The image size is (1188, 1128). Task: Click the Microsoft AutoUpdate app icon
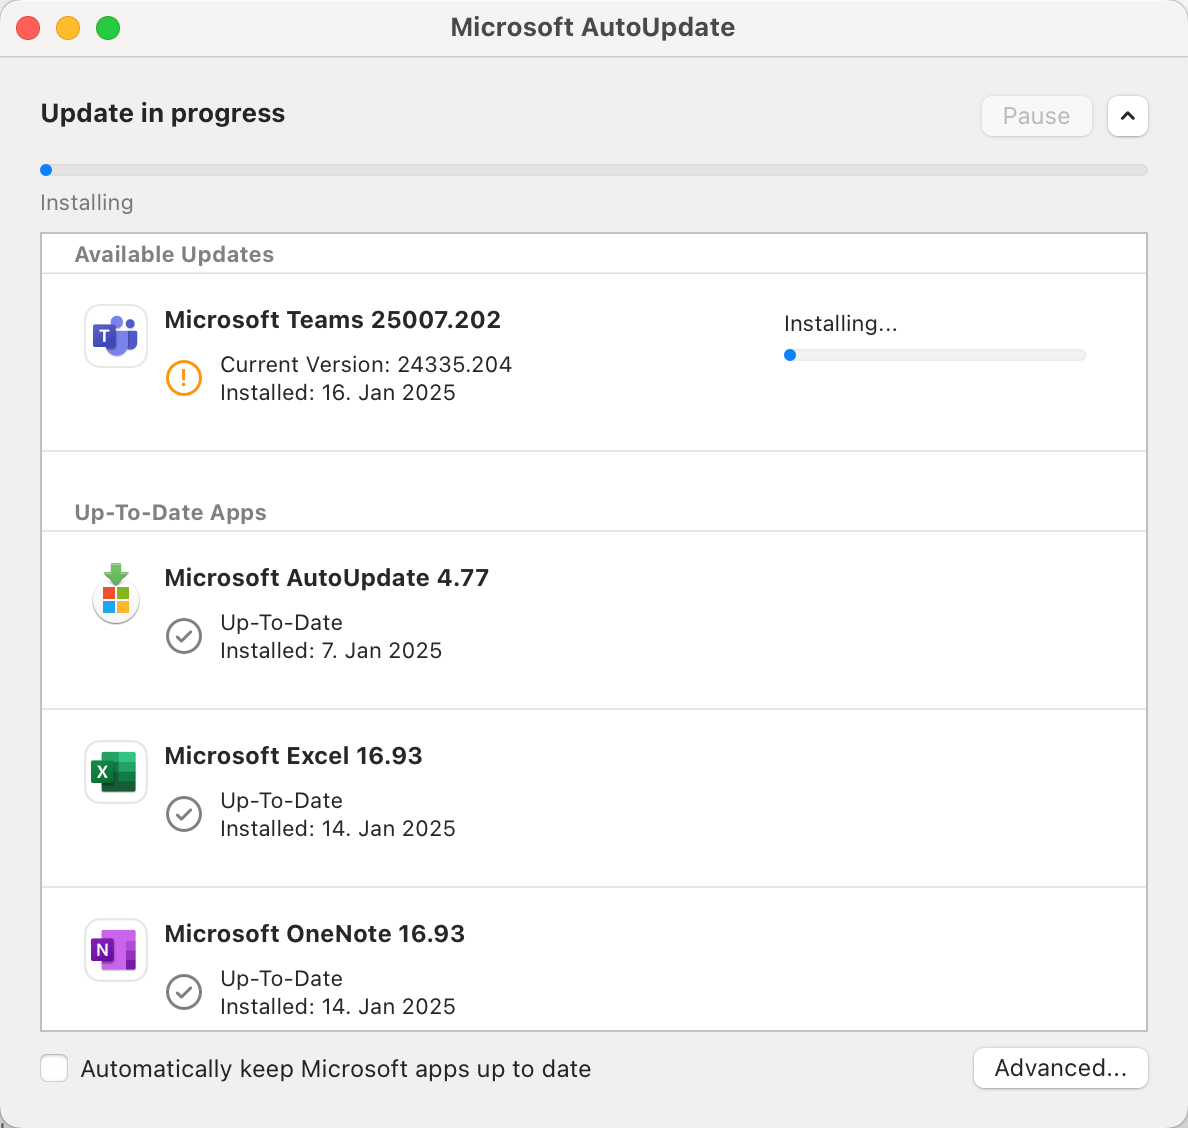[x=116, y=594]
